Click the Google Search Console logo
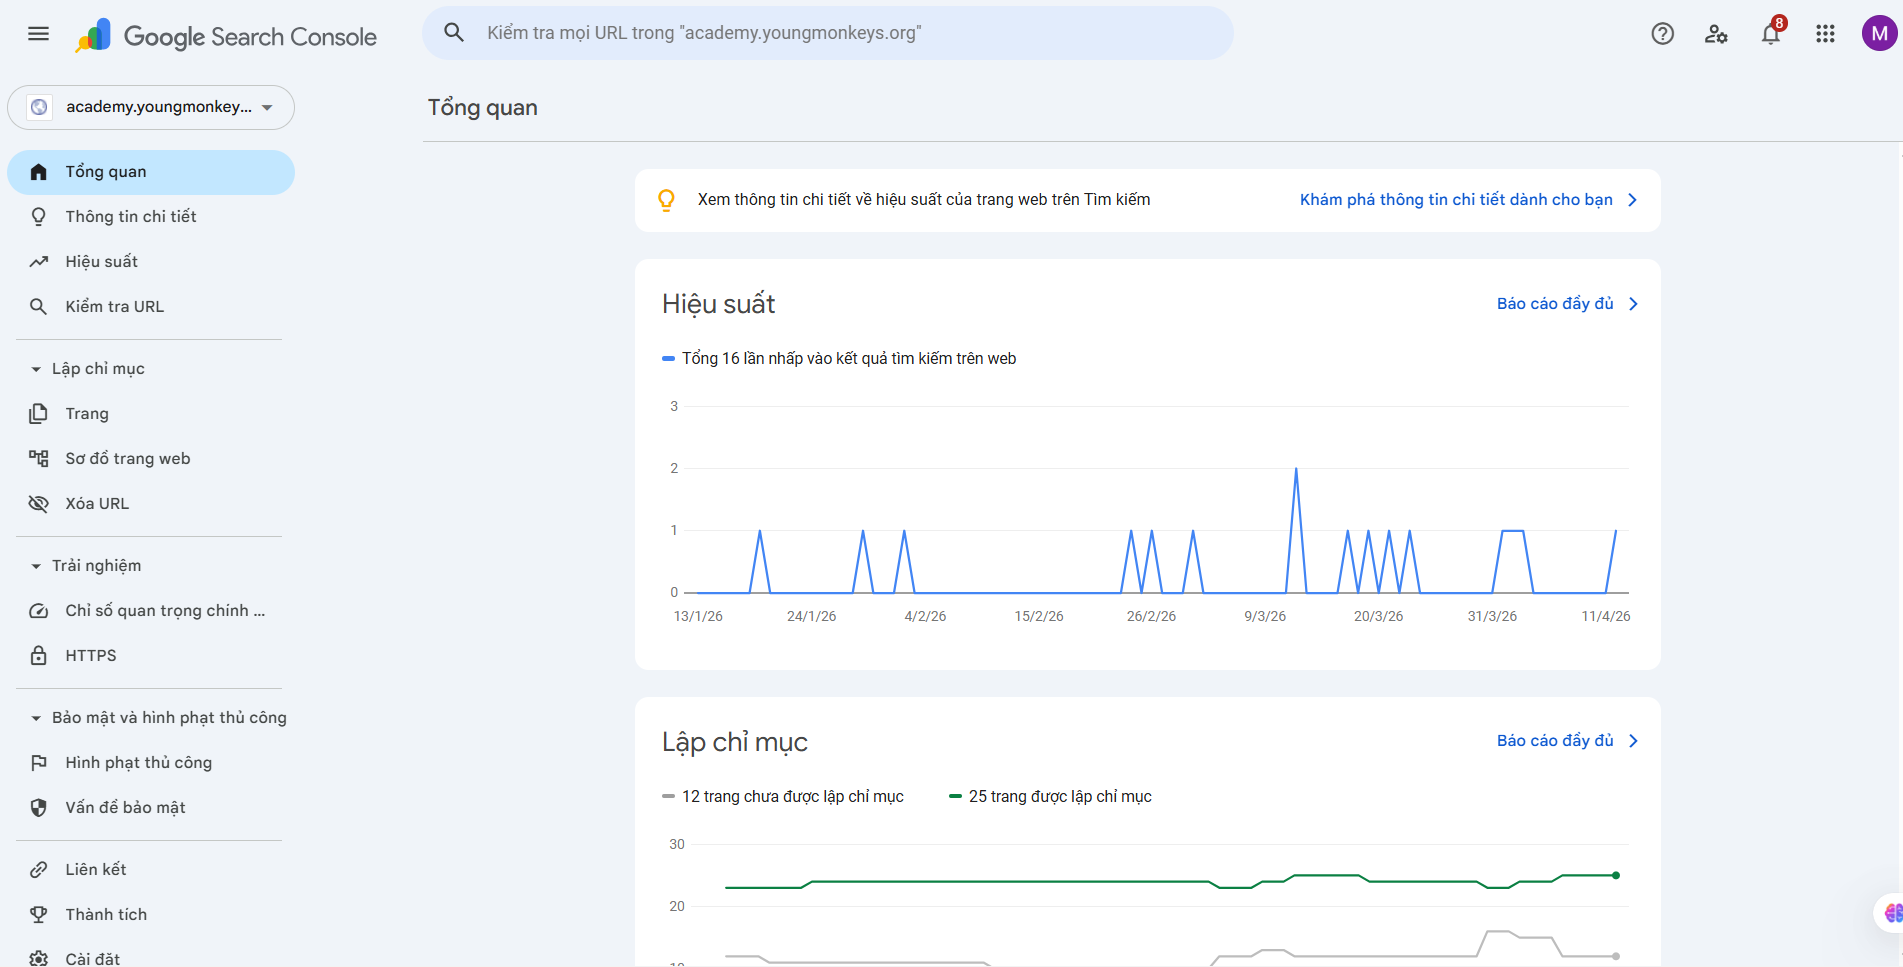Viewport: 1903px width, 967px height. 226,37
